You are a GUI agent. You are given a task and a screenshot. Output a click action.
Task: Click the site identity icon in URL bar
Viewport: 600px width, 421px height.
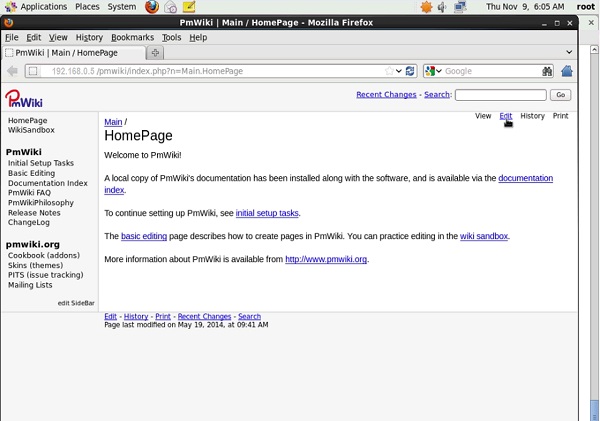point(33,71)
